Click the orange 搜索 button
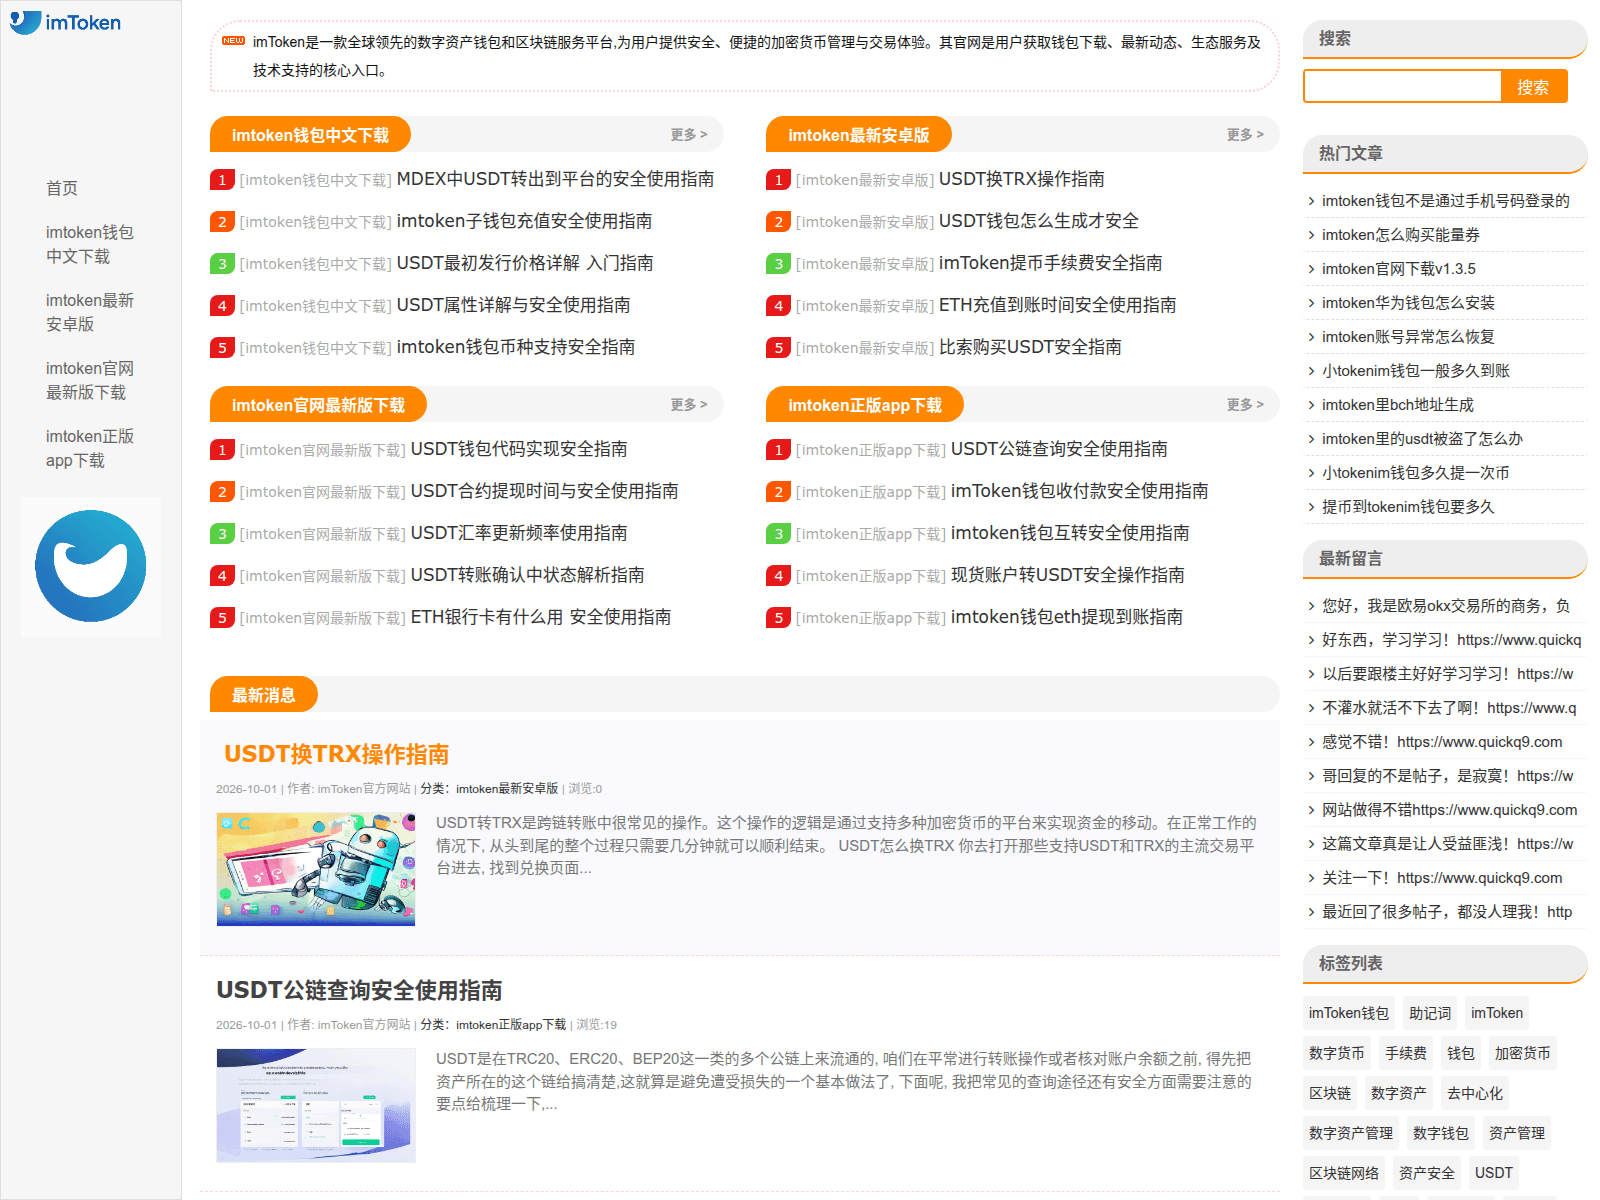 tap(1533, 86)
